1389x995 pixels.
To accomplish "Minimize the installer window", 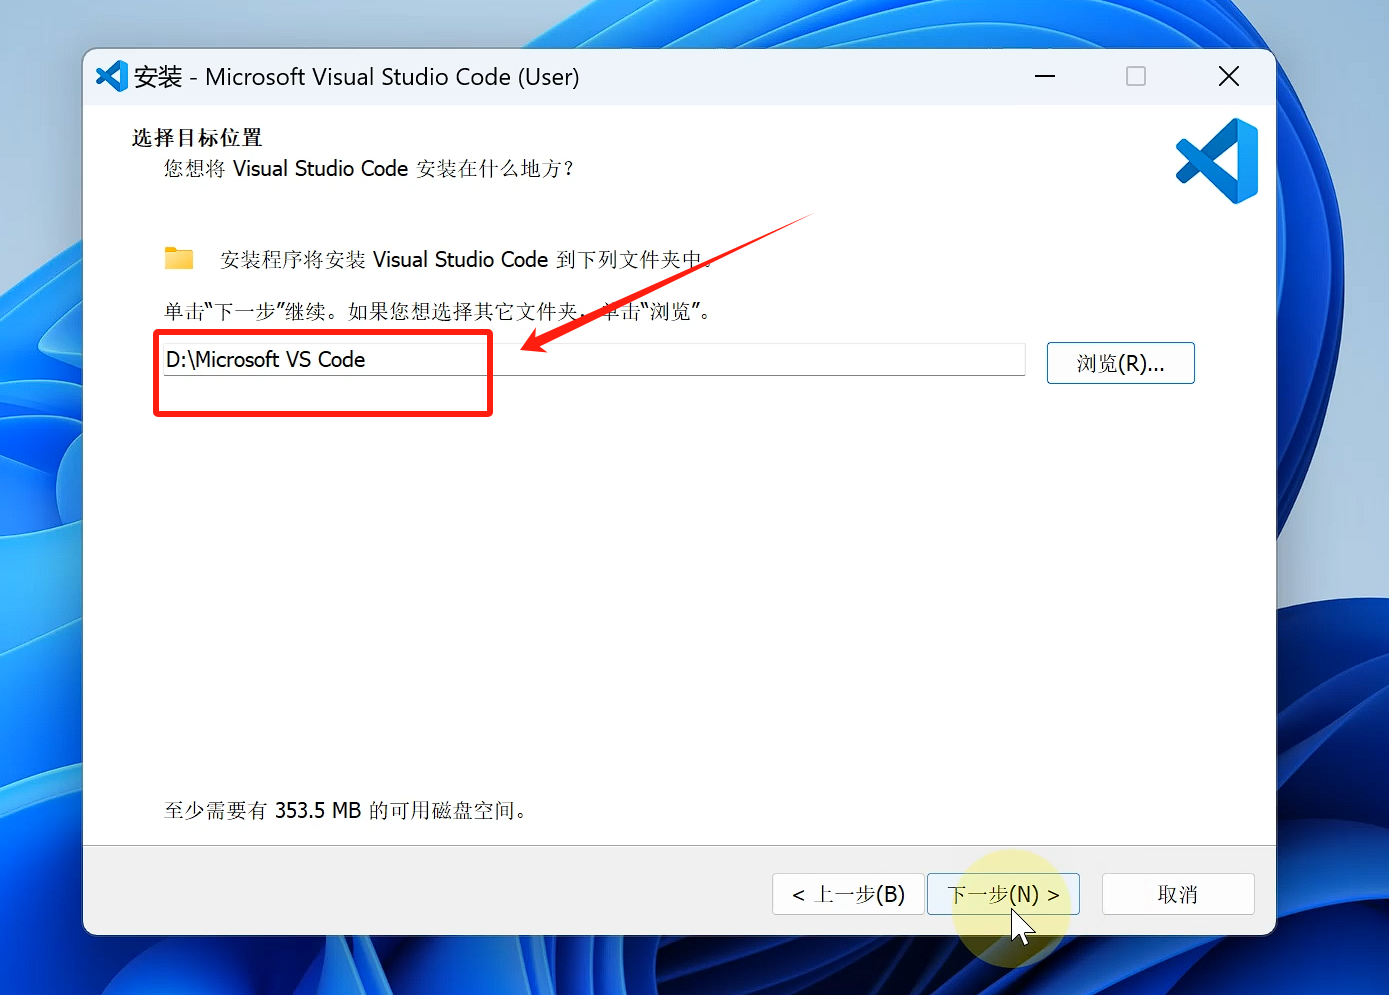I will click(1045, 77).
